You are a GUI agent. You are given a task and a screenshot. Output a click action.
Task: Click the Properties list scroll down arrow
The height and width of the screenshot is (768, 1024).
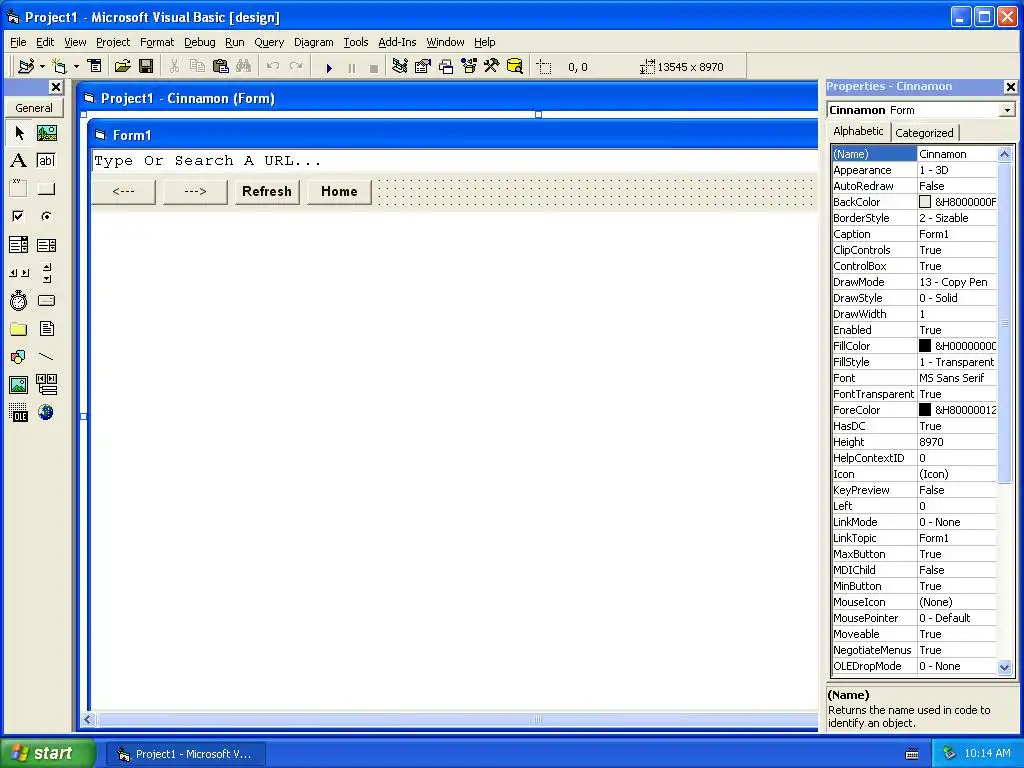(x=1004, y=667)
